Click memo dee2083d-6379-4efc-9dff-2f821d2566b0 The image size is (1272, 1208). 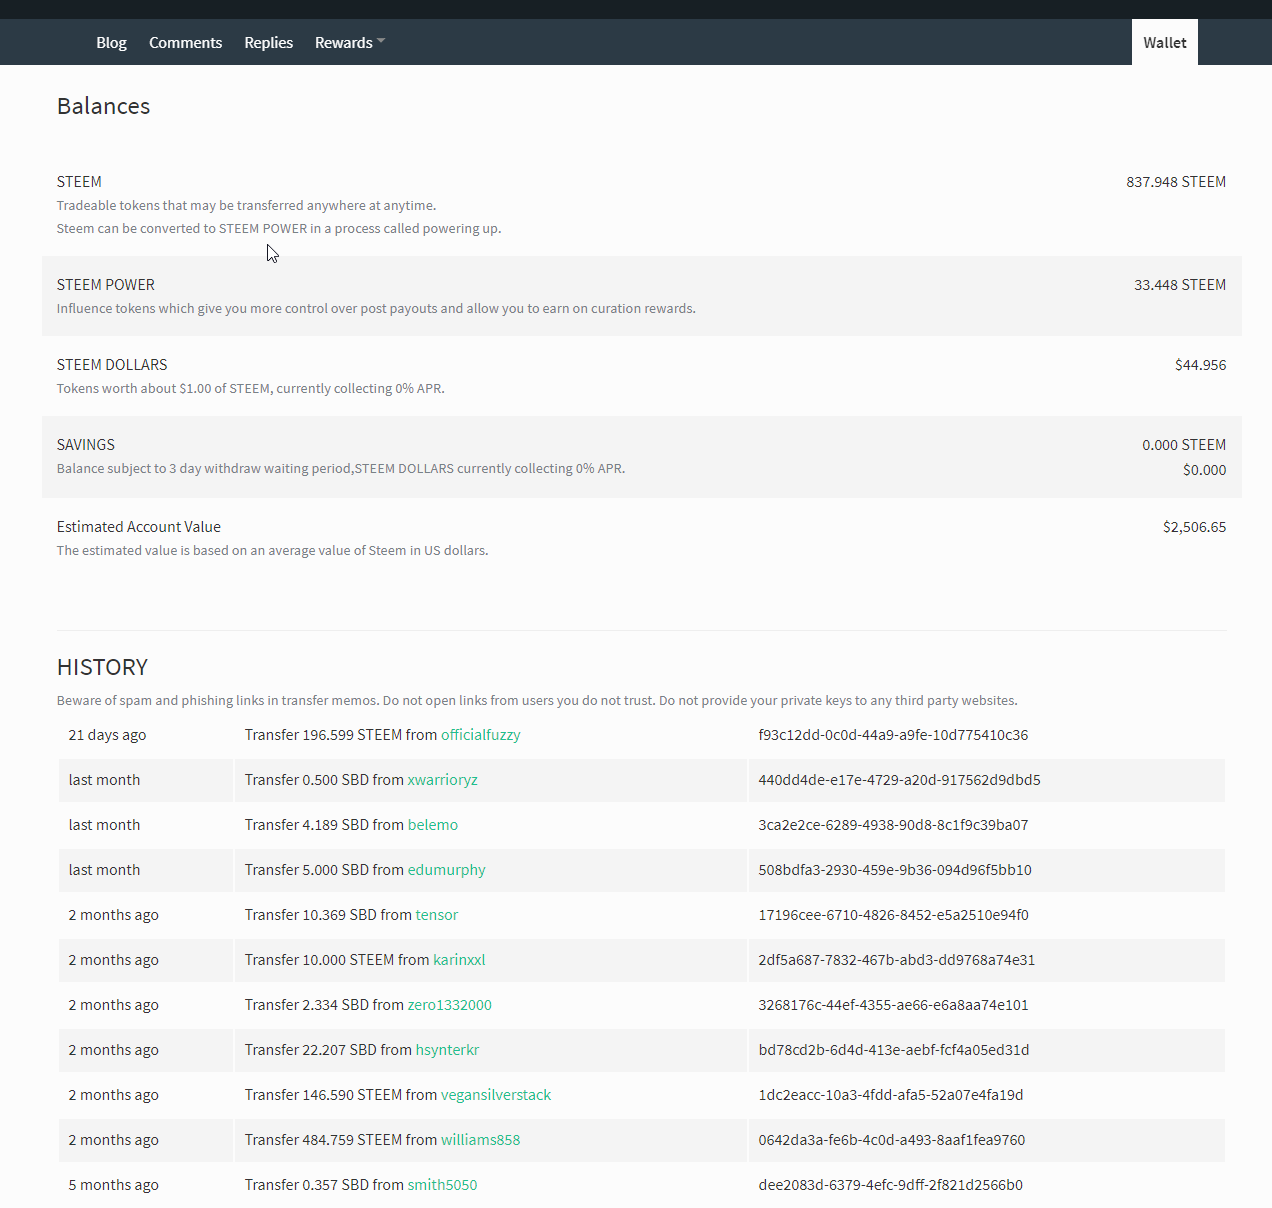pos(890,1185)
